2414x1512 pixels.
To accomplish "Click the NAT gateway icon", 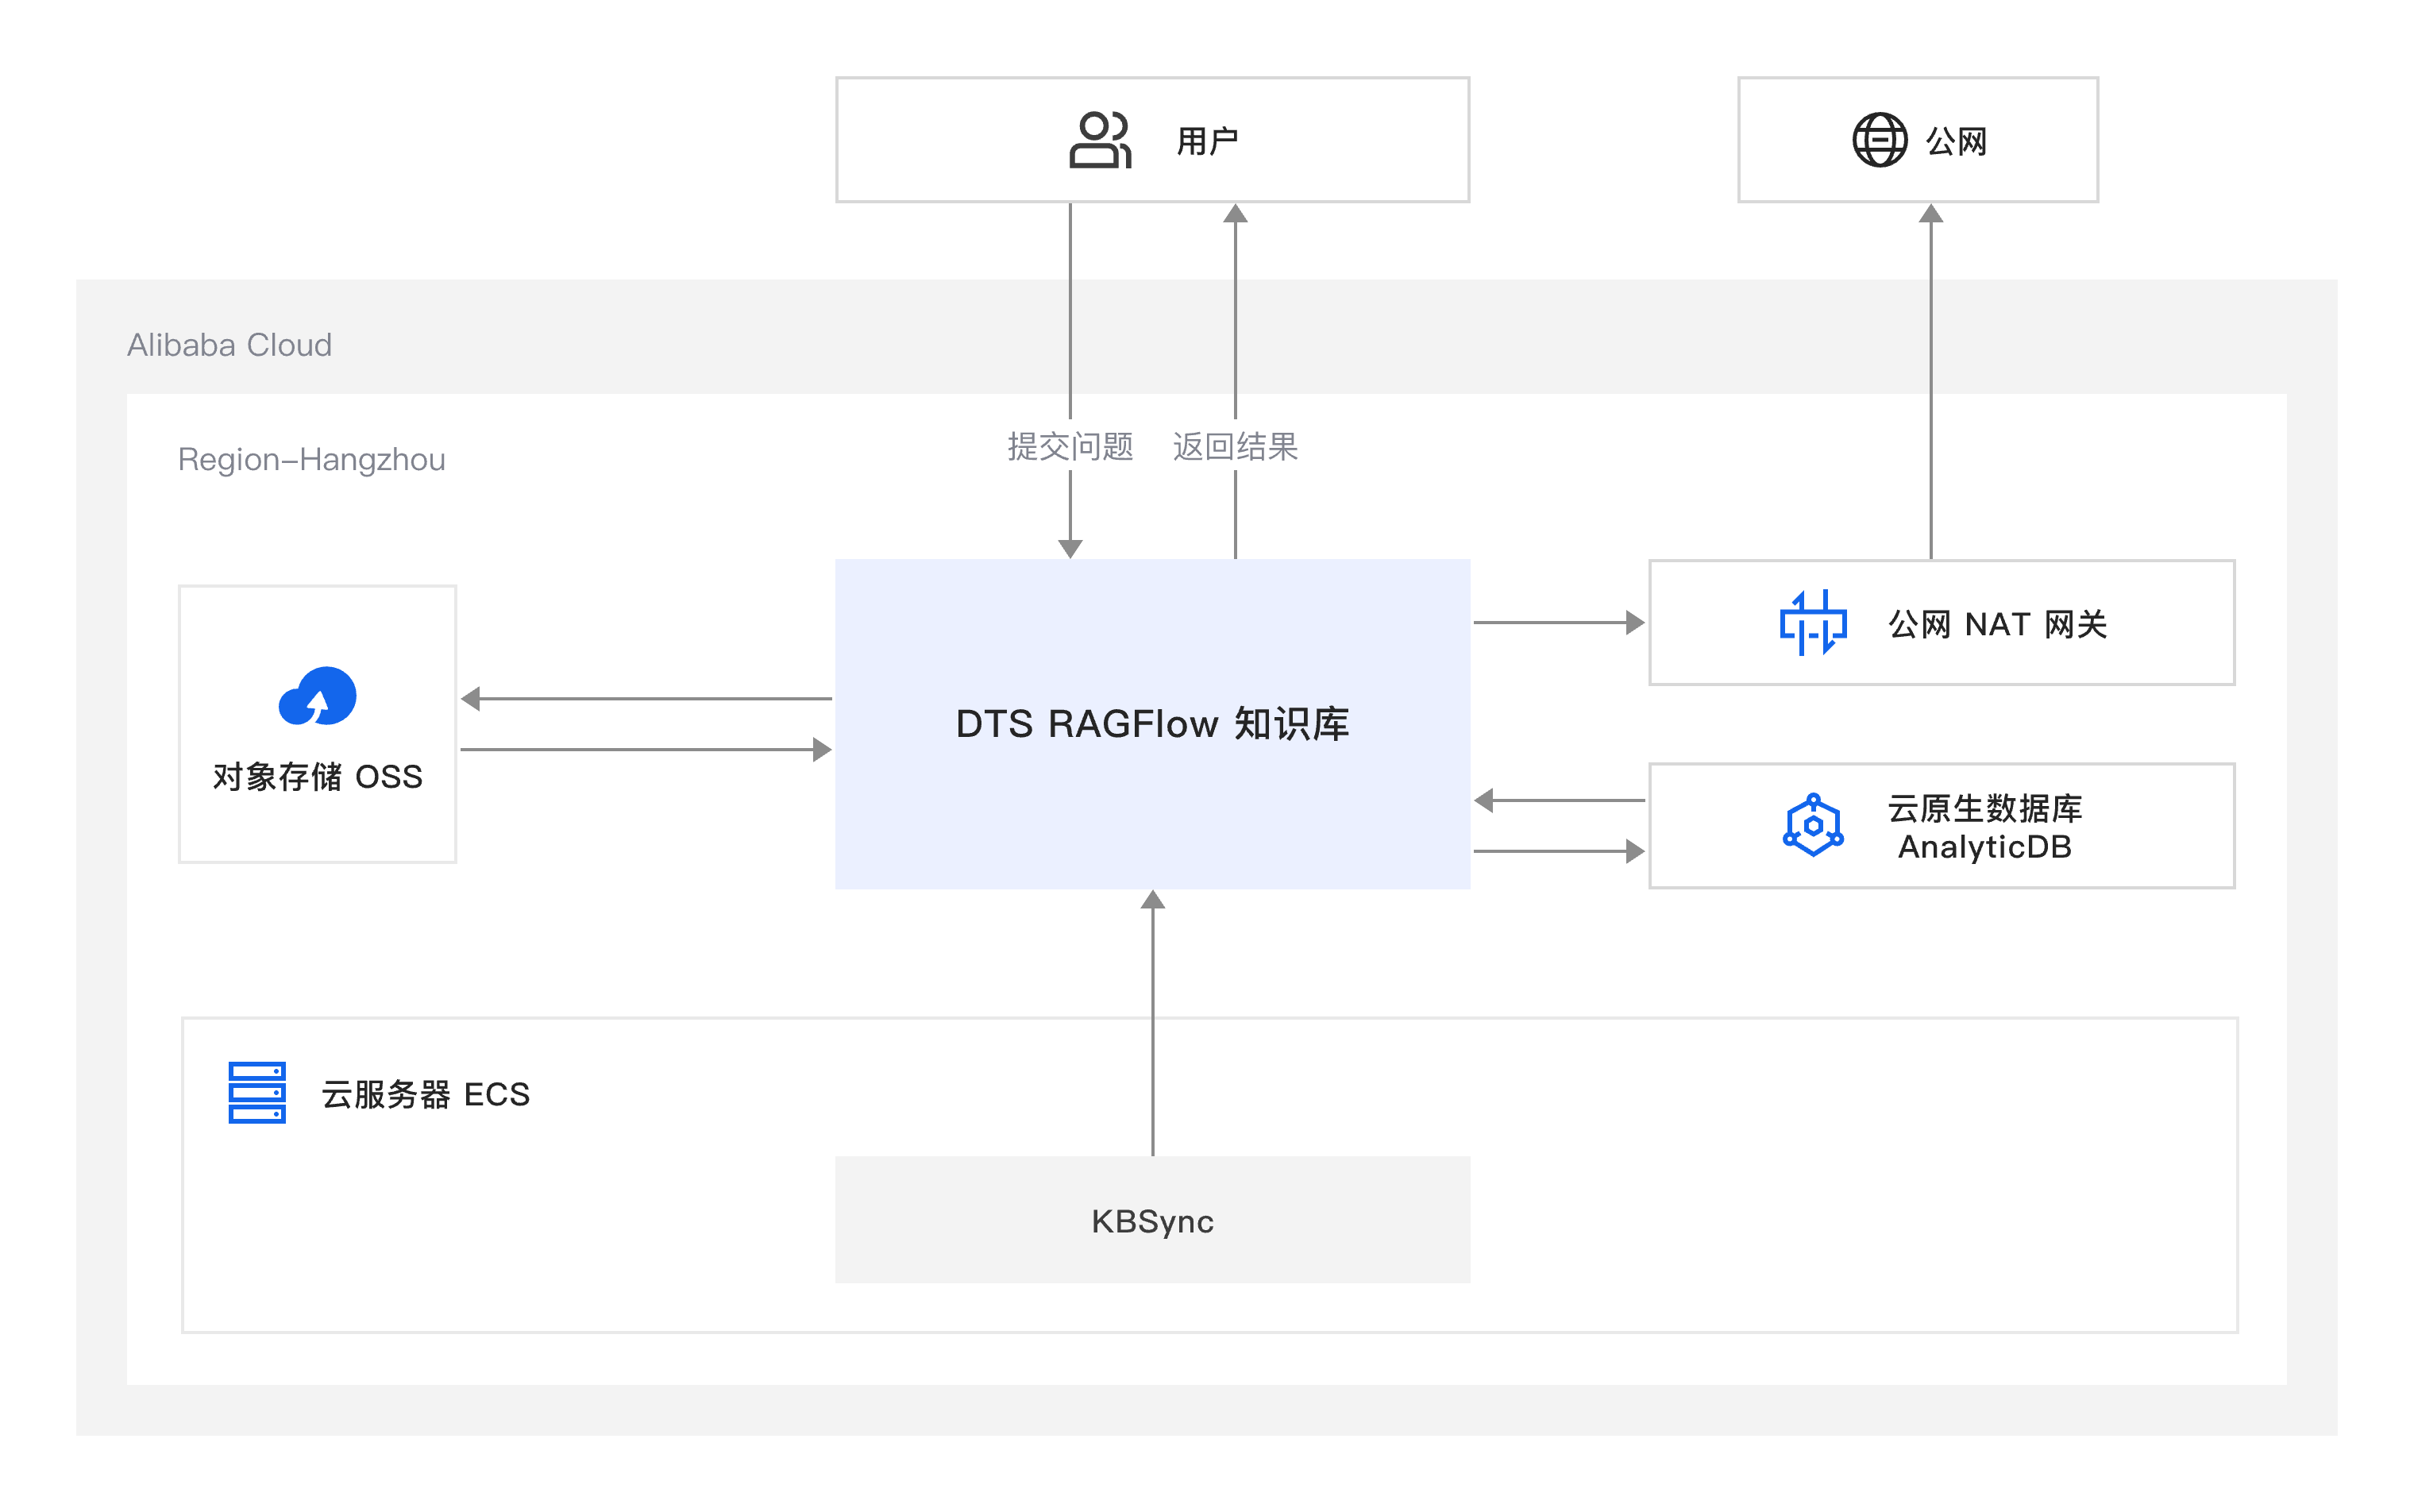I will 1812,623.
